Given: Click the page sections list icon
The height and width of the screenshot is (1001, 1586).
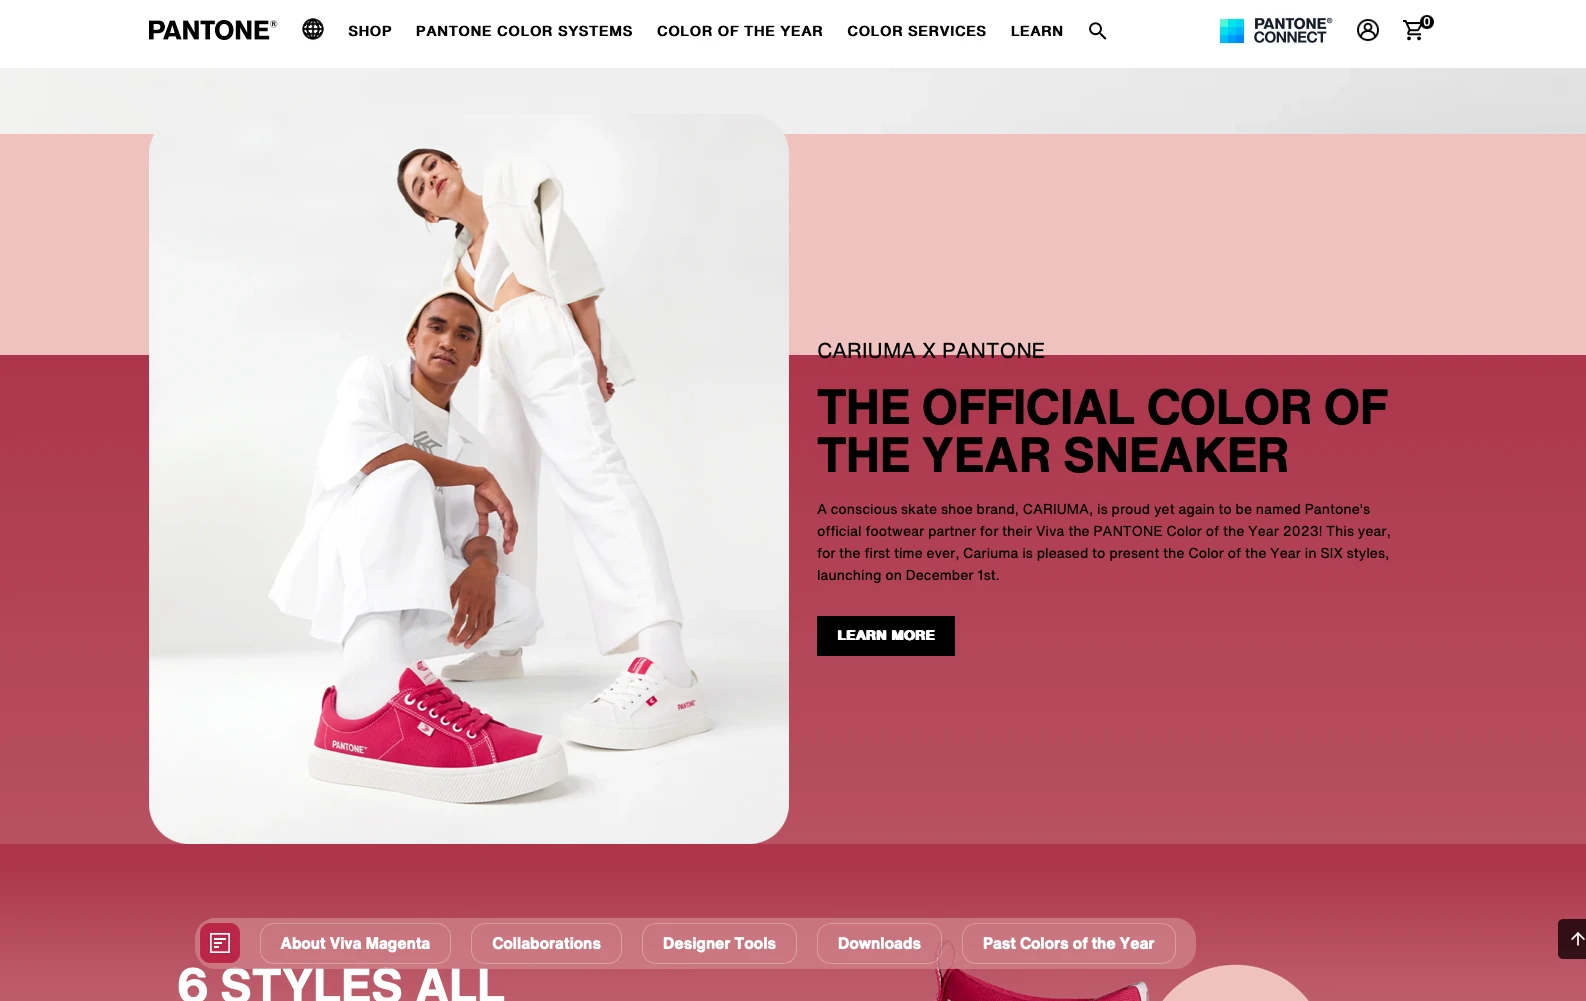Looking at the screenshot, I should [220, 943].
